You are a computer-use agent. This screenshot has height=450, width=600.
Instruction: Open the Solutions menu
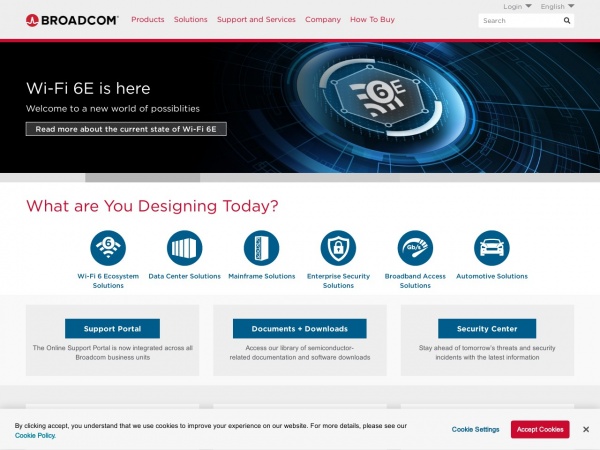tap(191, 20)
